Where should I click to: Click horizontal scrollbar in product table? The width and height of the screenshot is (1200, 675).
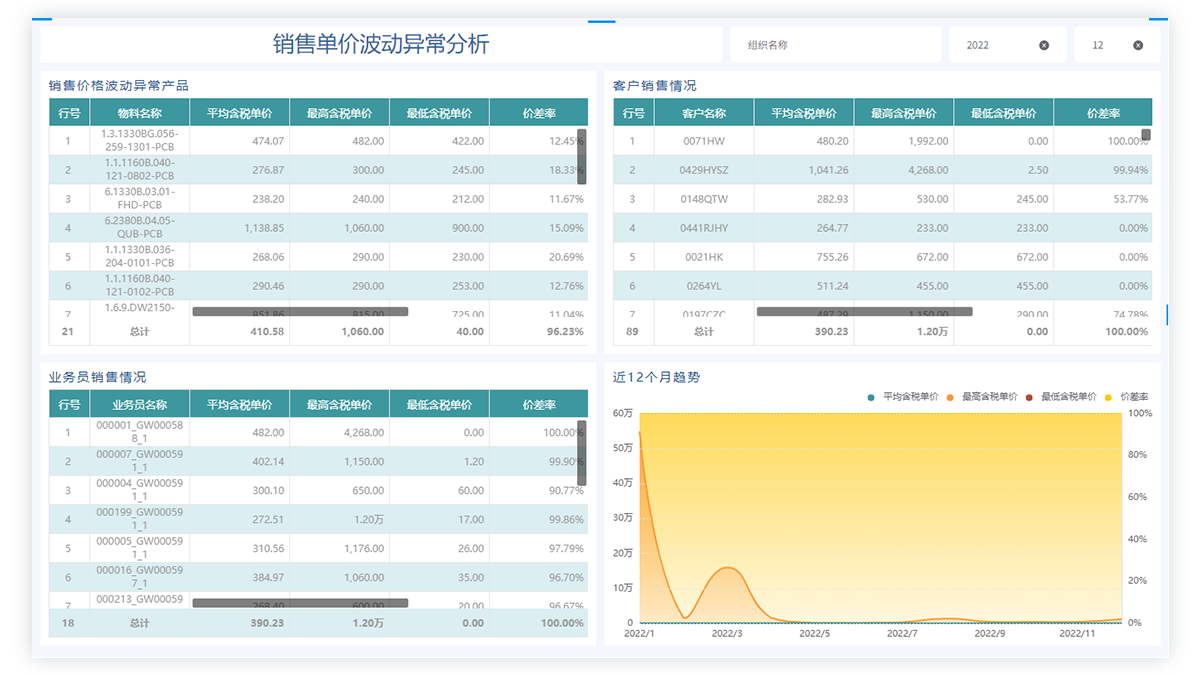300,312
